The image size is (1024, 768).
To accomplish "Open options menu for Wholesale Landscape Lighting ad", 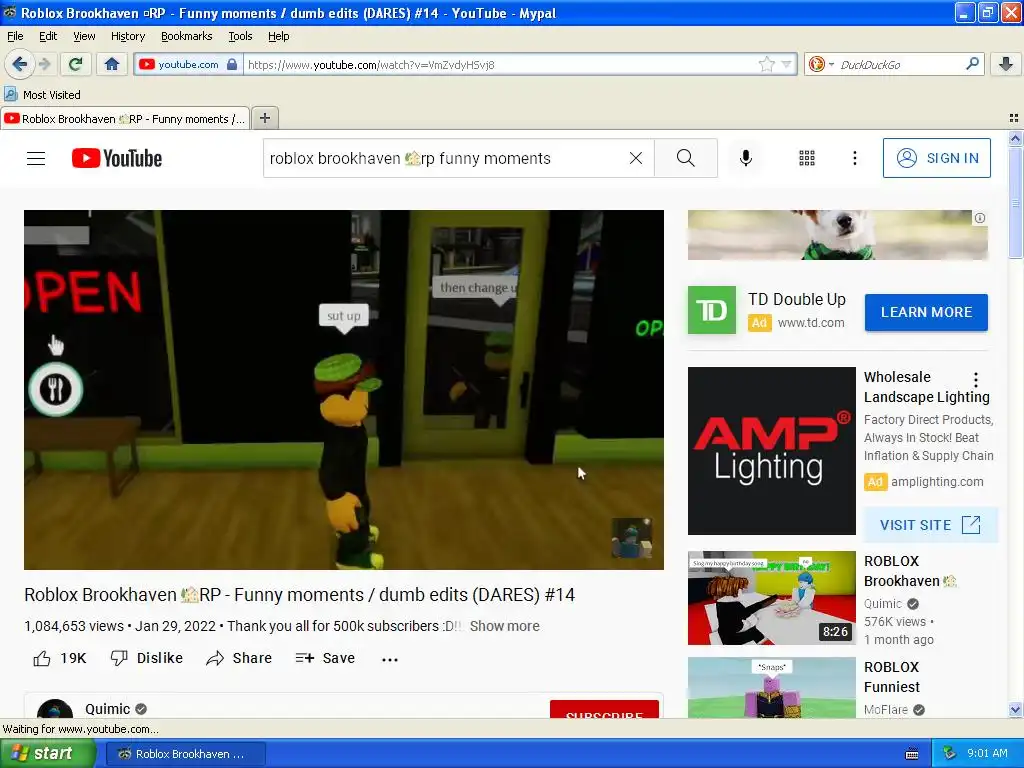I will (976, 379).
